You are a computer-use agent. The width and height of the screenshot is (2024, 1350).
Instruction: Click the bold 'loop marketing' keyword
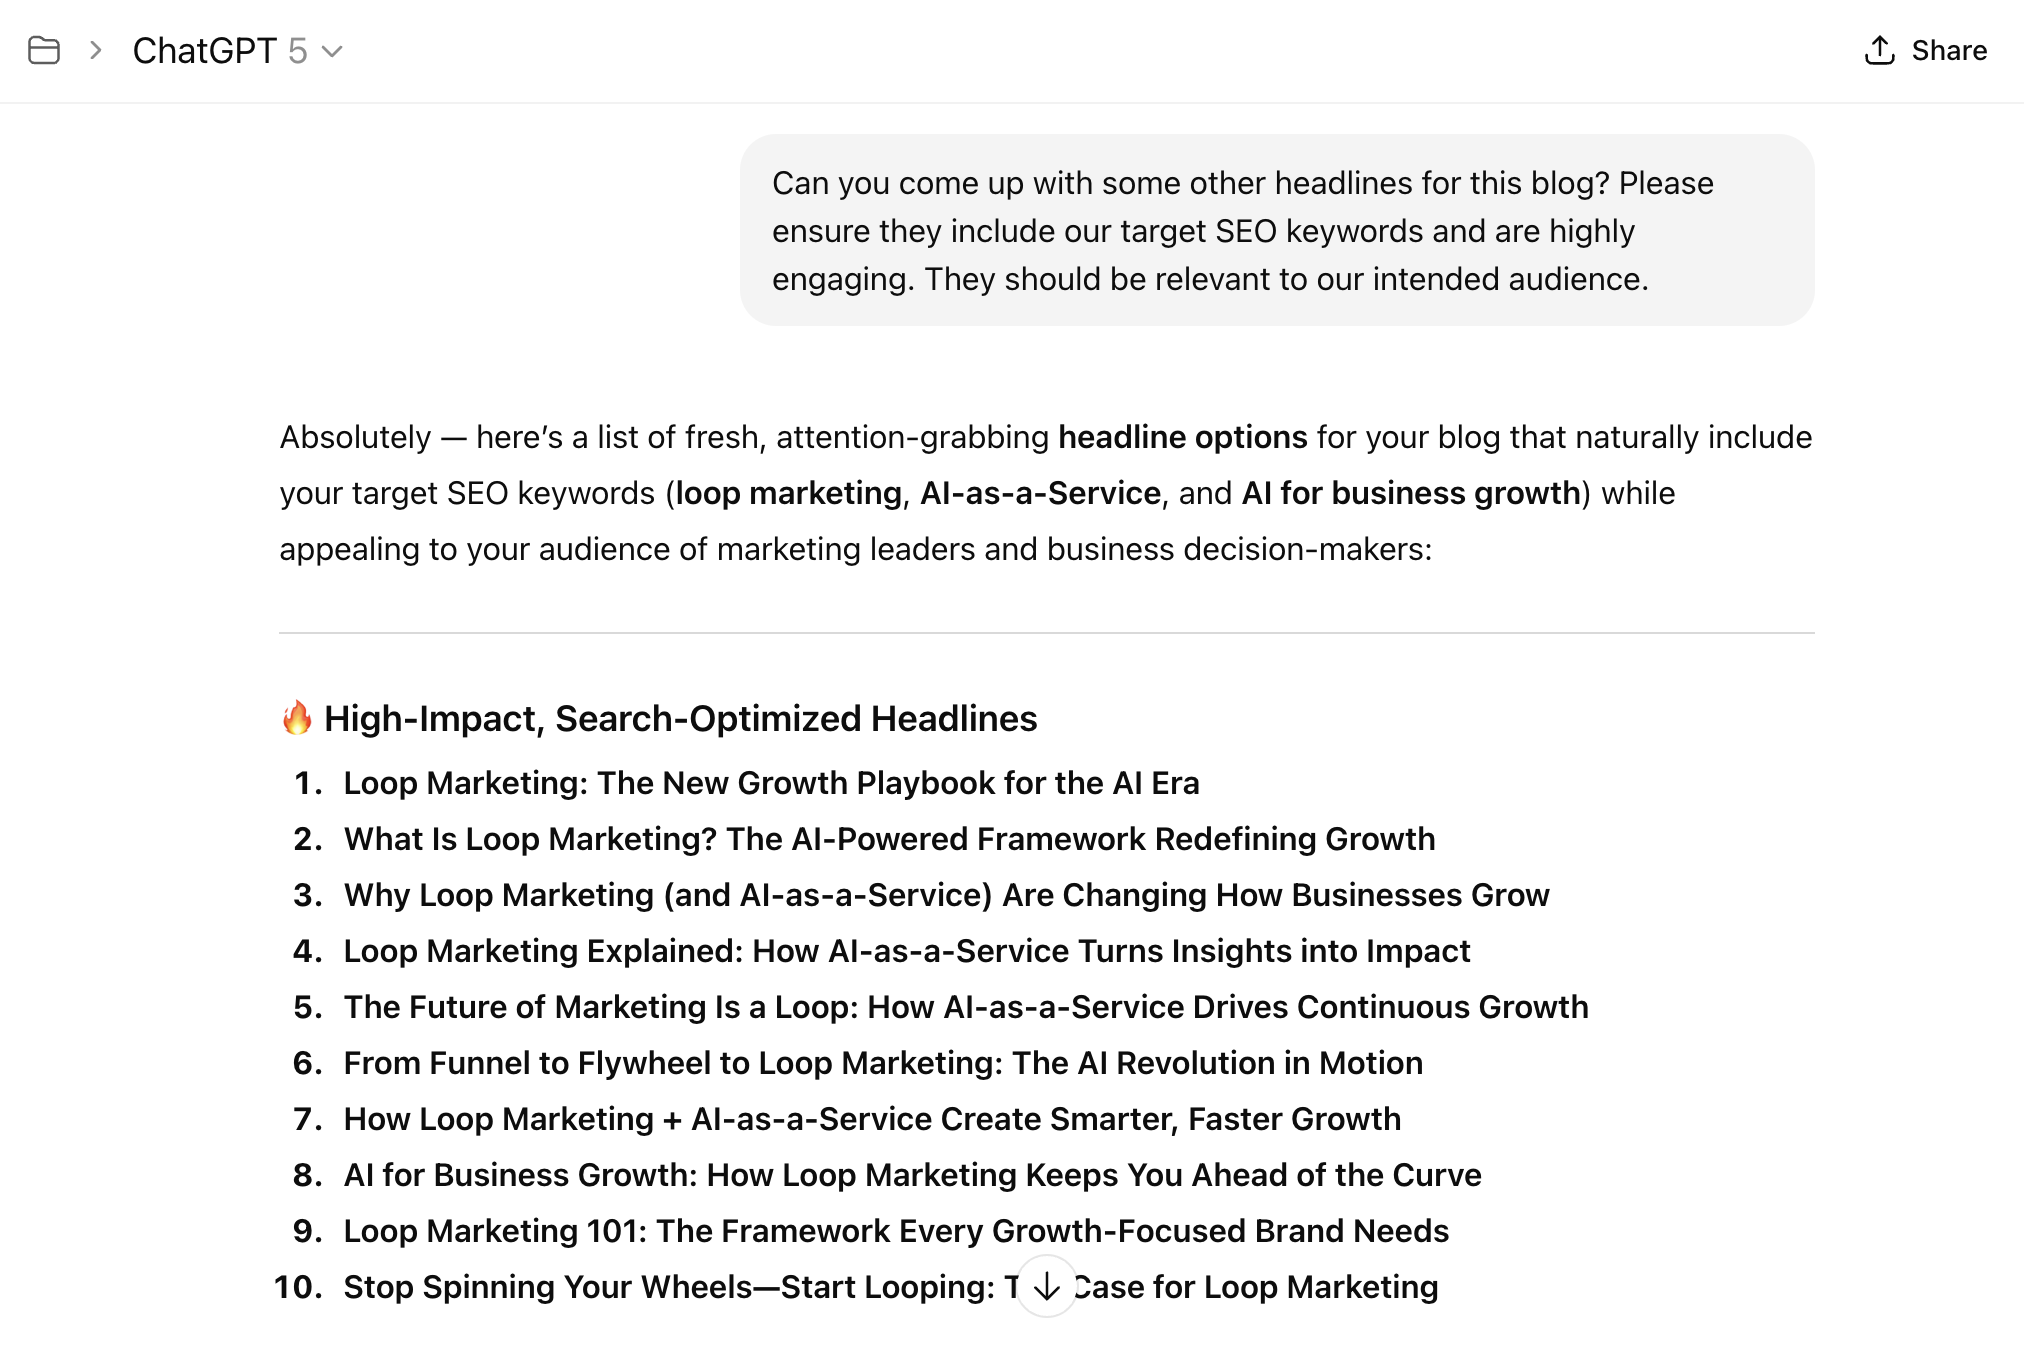[788, 493]
